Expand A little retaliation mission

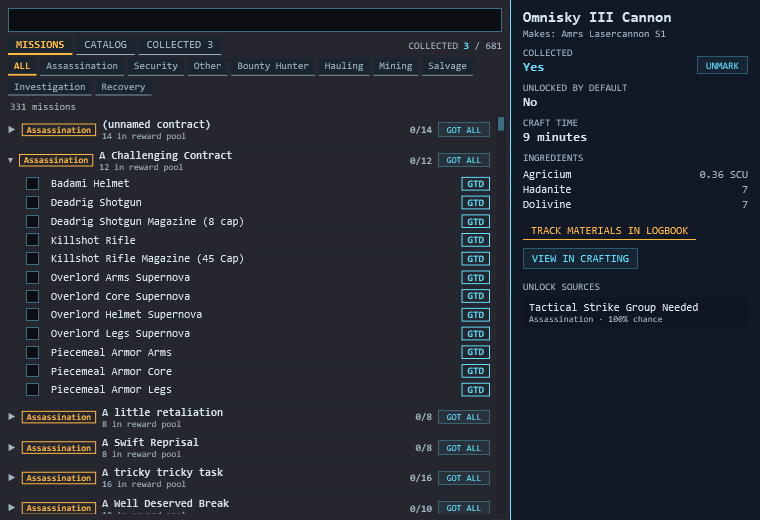point(12,417)
